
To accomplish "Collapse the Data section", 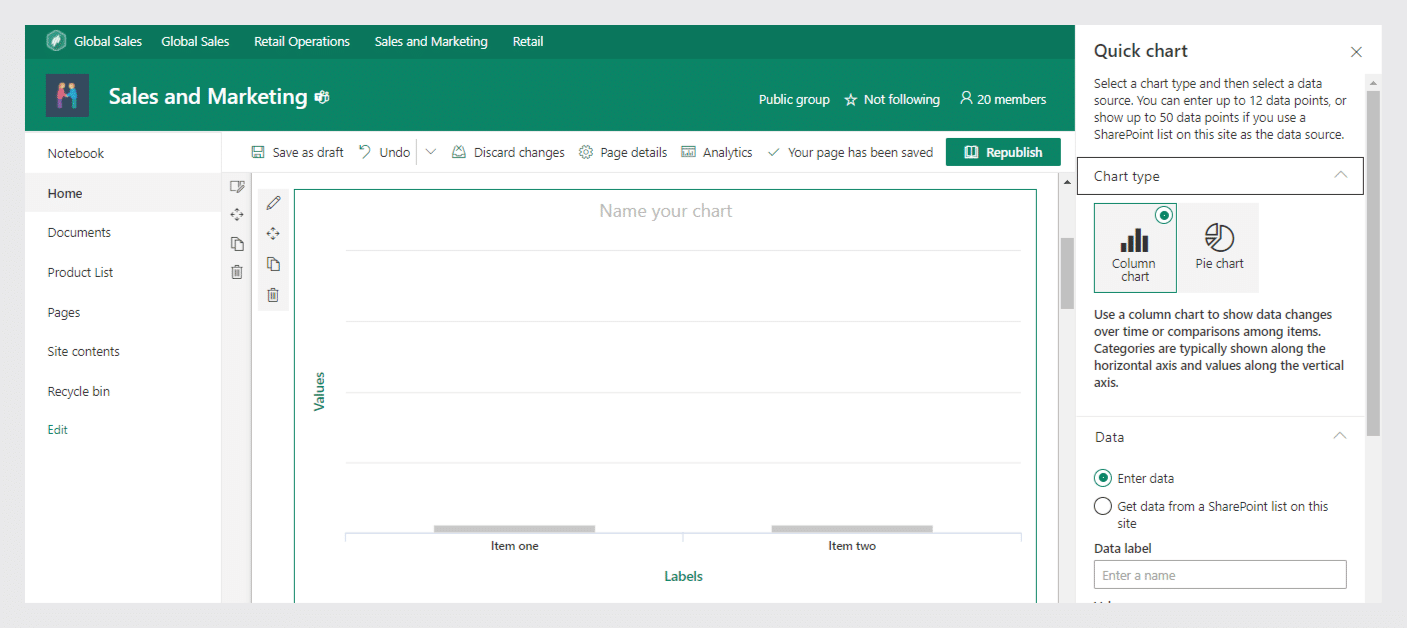I will (x=1340, y=435).
